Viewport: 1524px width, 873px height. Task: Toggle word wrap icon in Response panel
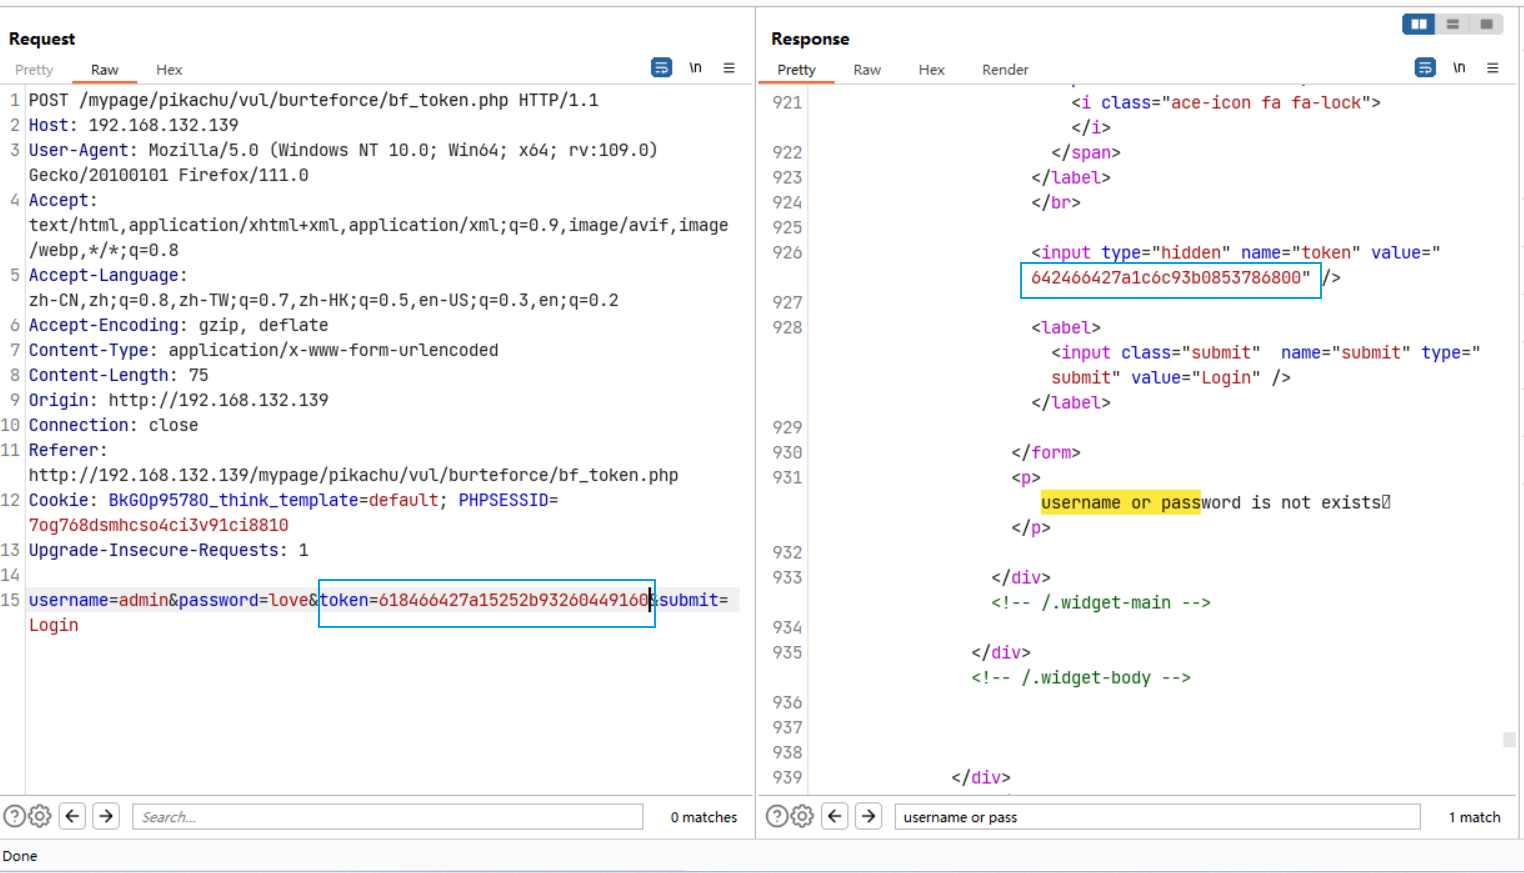(1425, 68)
